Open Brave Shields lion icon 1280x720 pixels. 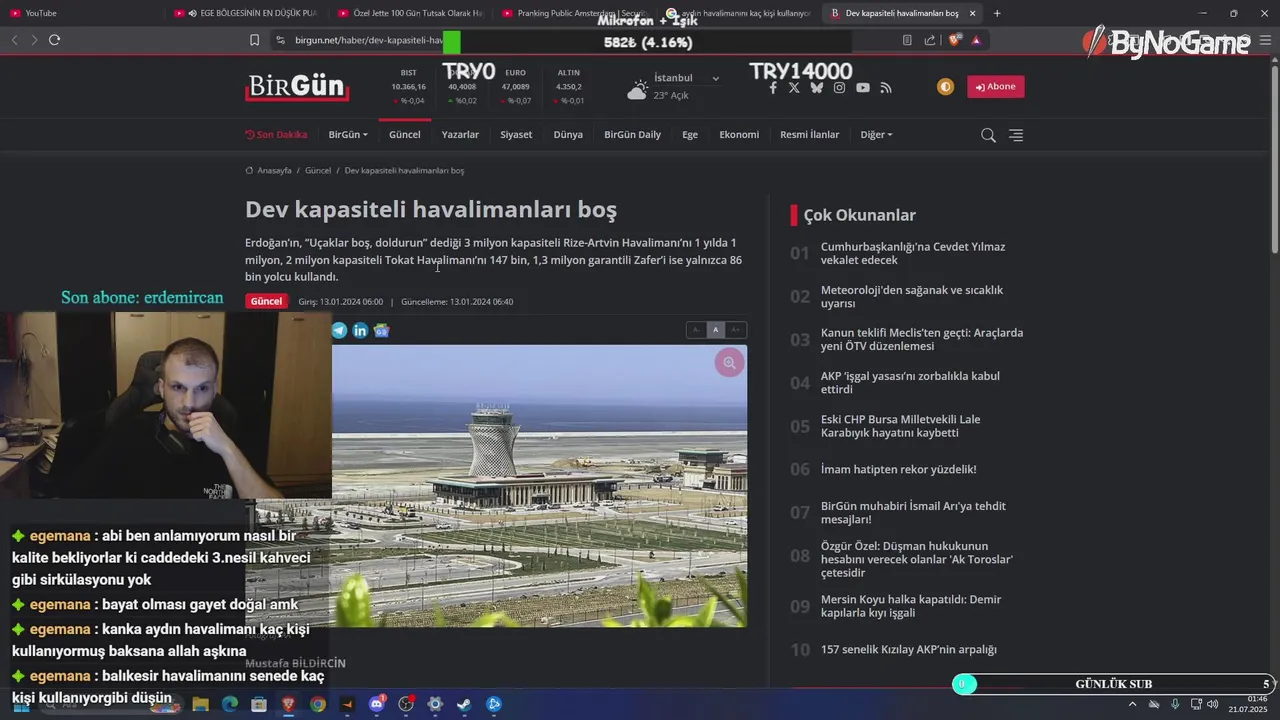tap(954, 40)
